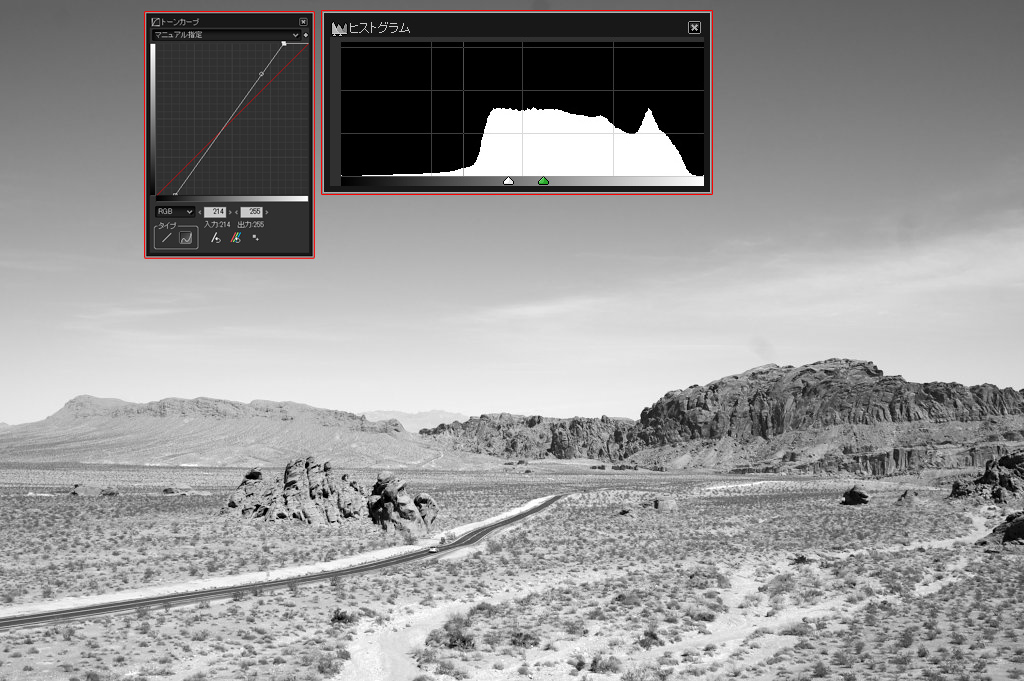Click the ヒストグラム panel title icon
1024x681 pixels.
click(338, 28)
